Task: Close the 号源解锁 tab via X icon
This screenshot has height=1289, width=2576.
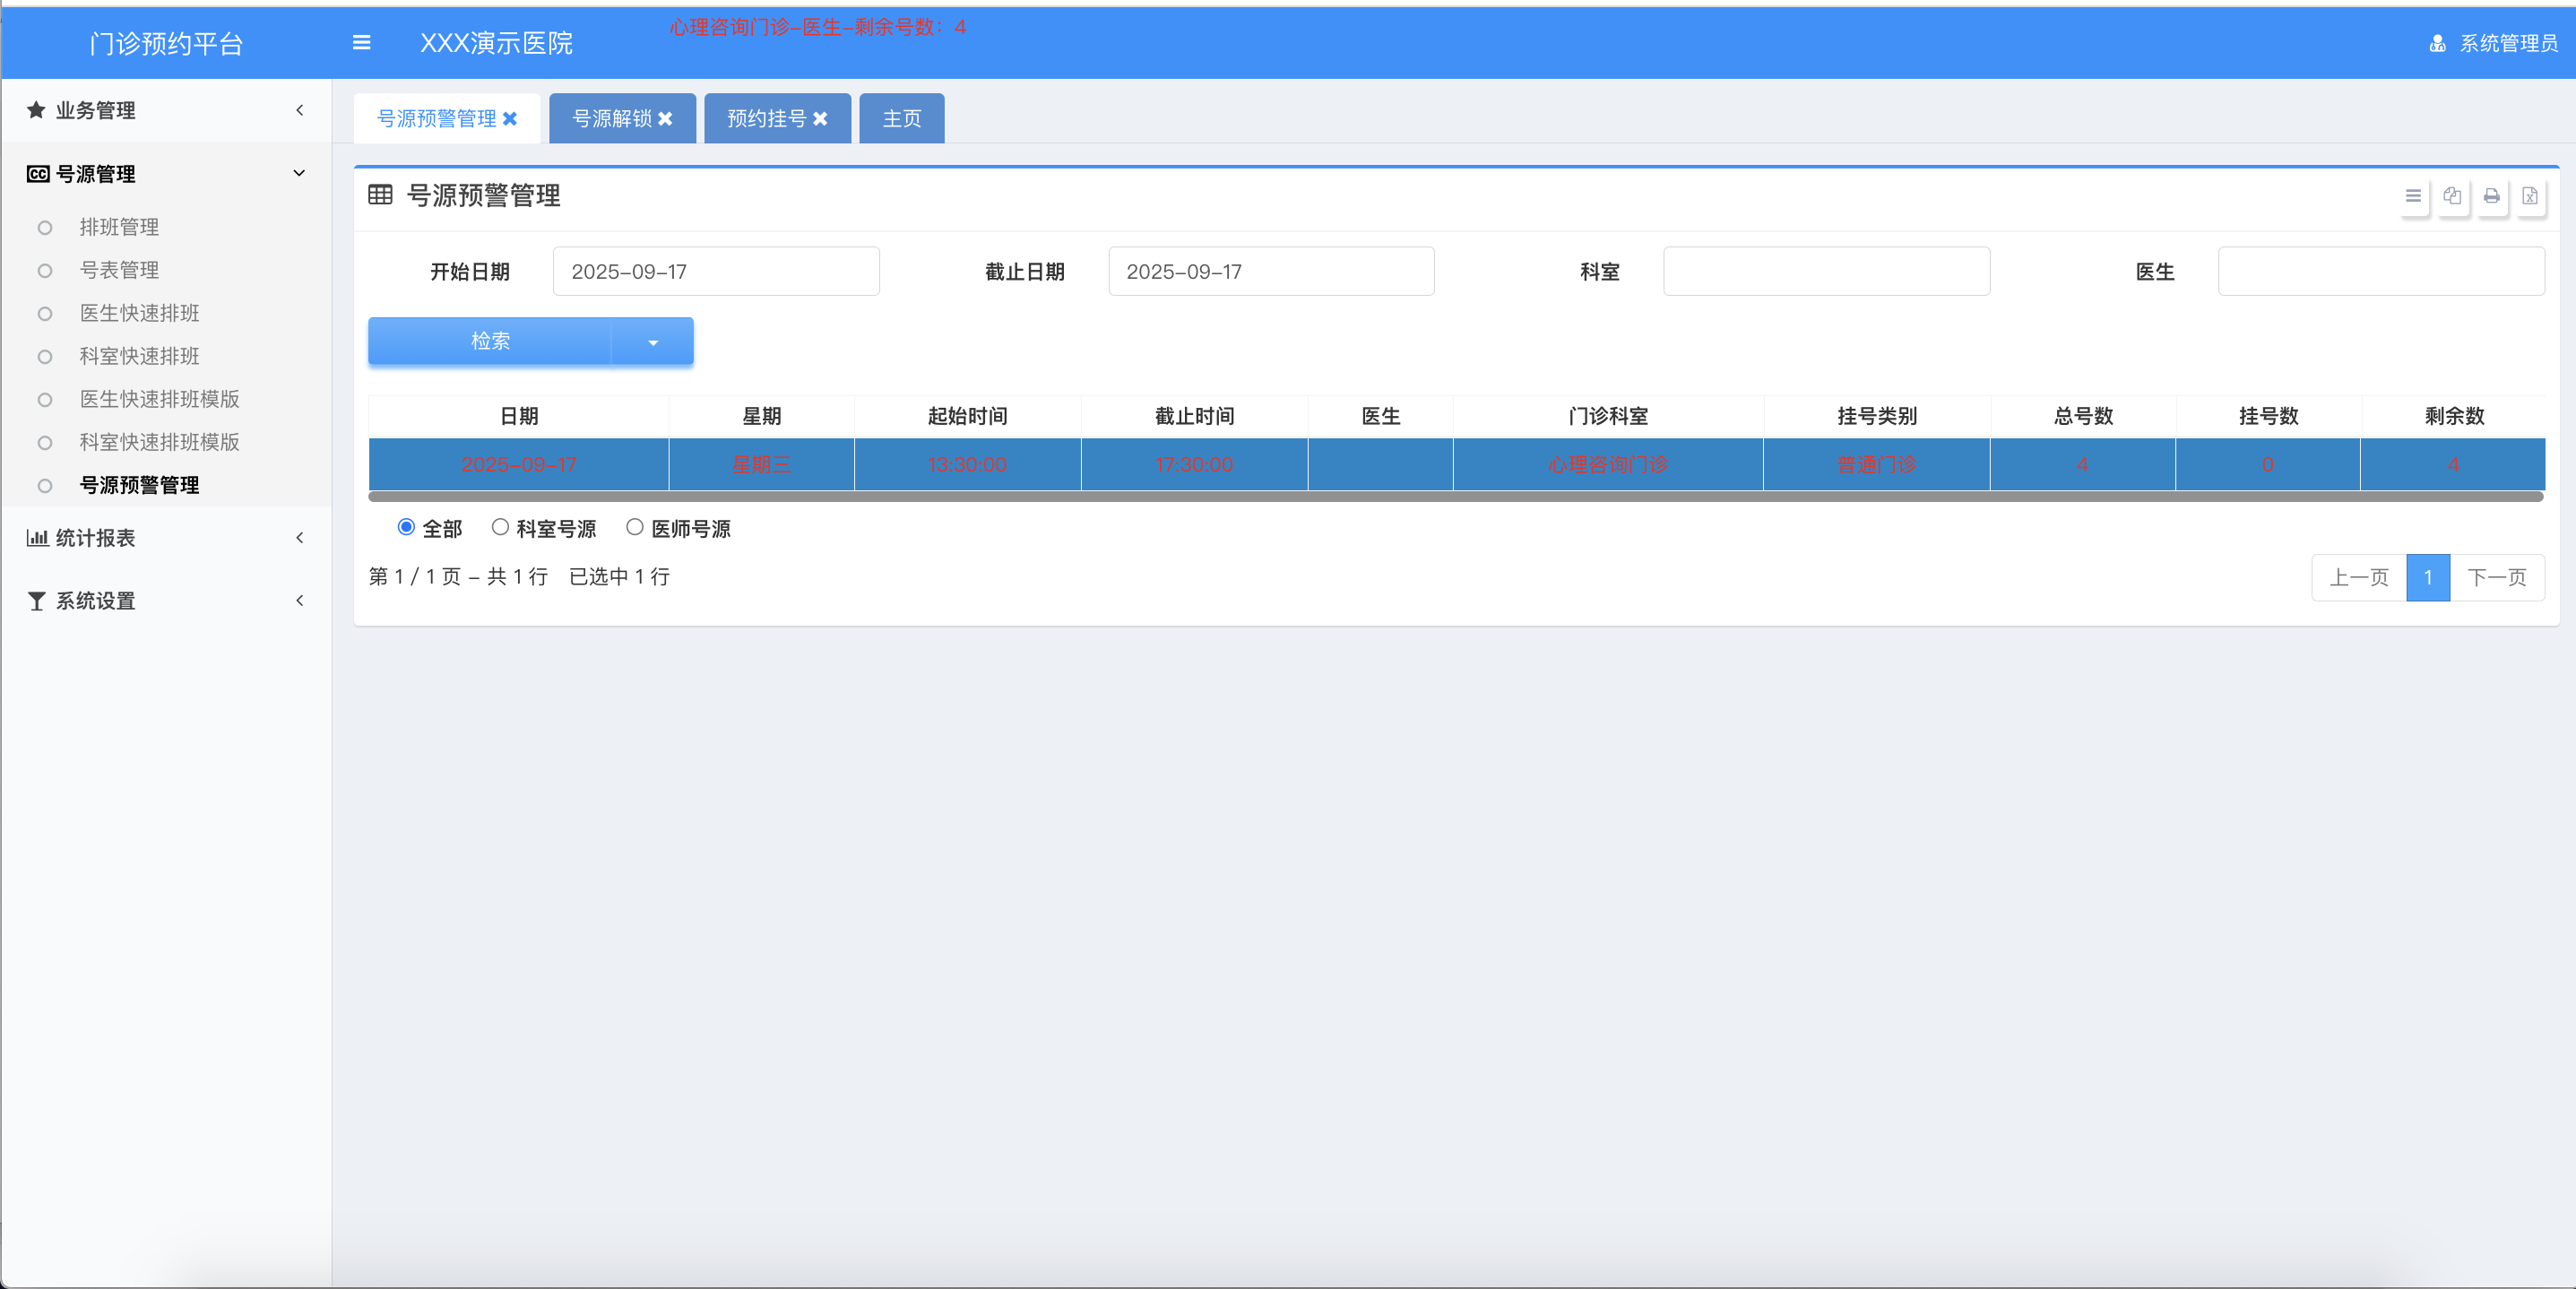Action: click(x=665, y=119)
